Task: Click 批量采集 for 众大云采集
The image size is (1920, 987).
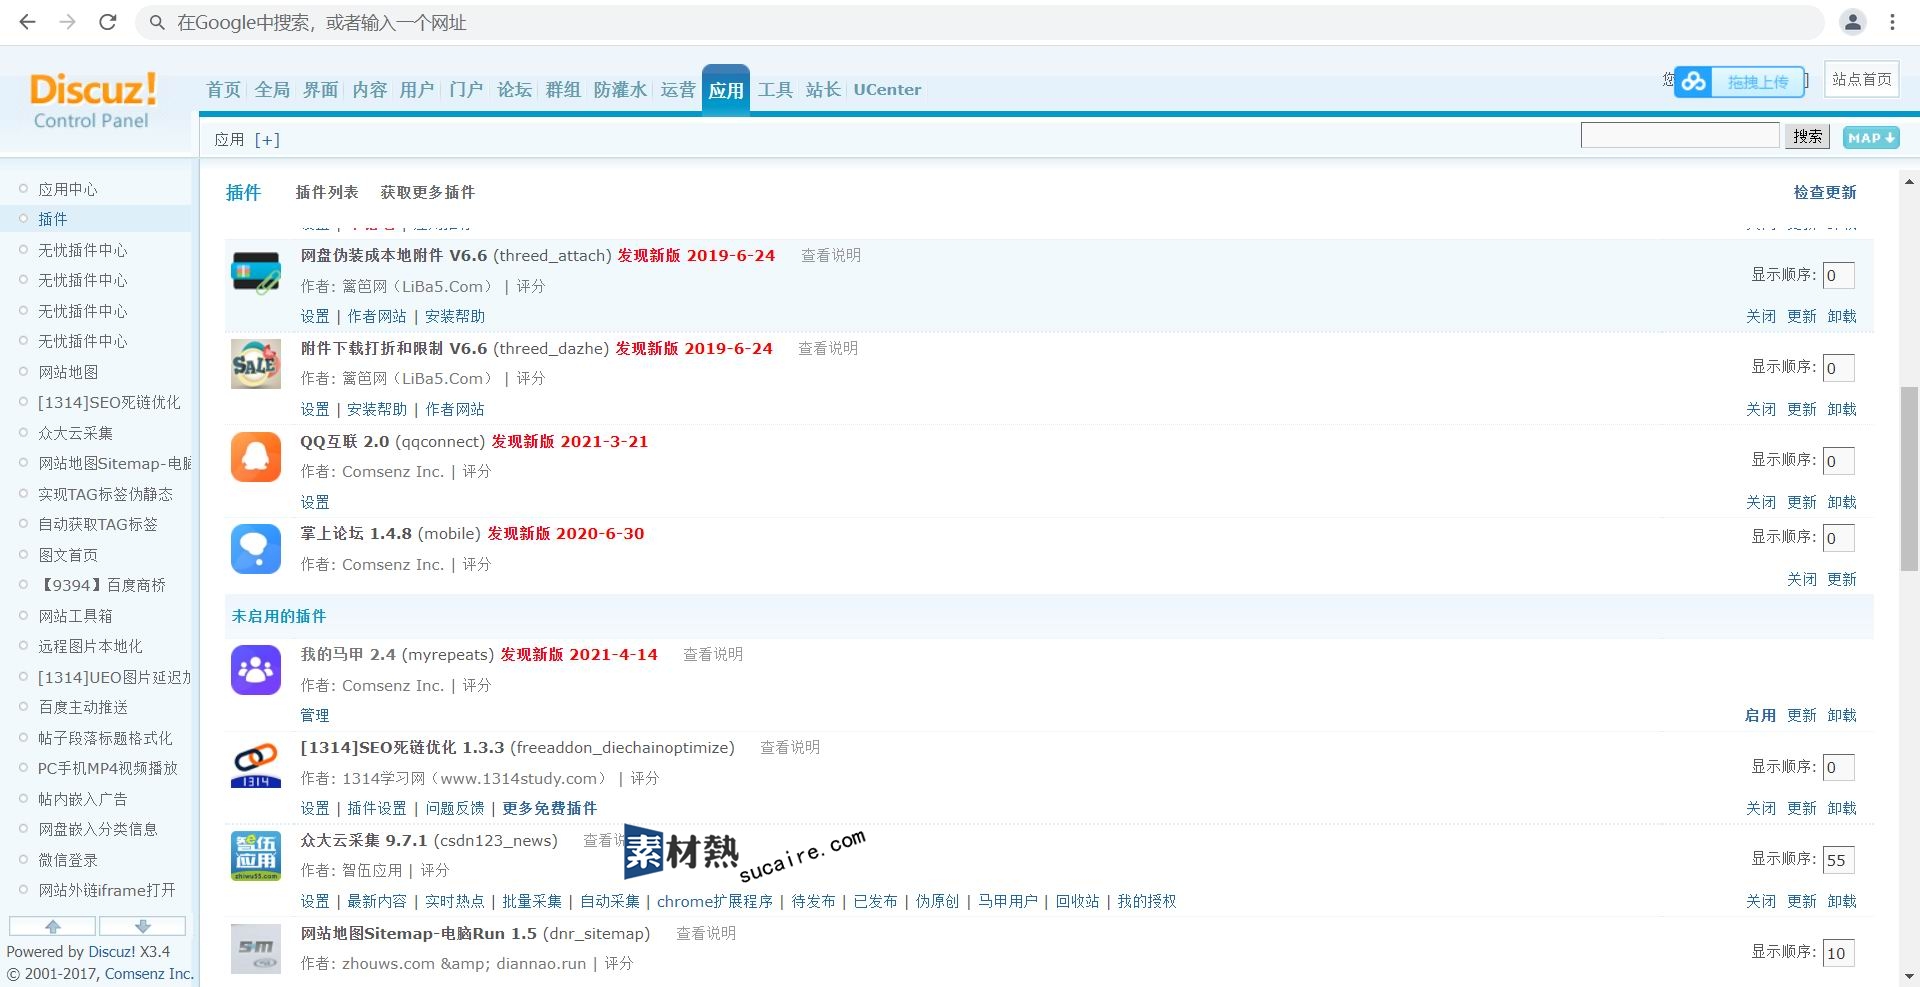Action: [x=532, y=901]
